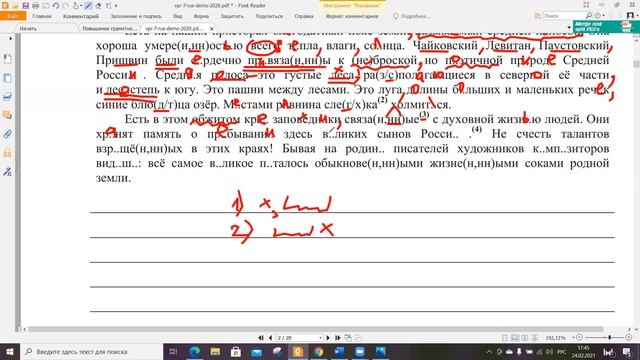Open the Поделиться ribbon tab
The width and height of the screenshot is (640, 360).
tap(269, 16)
